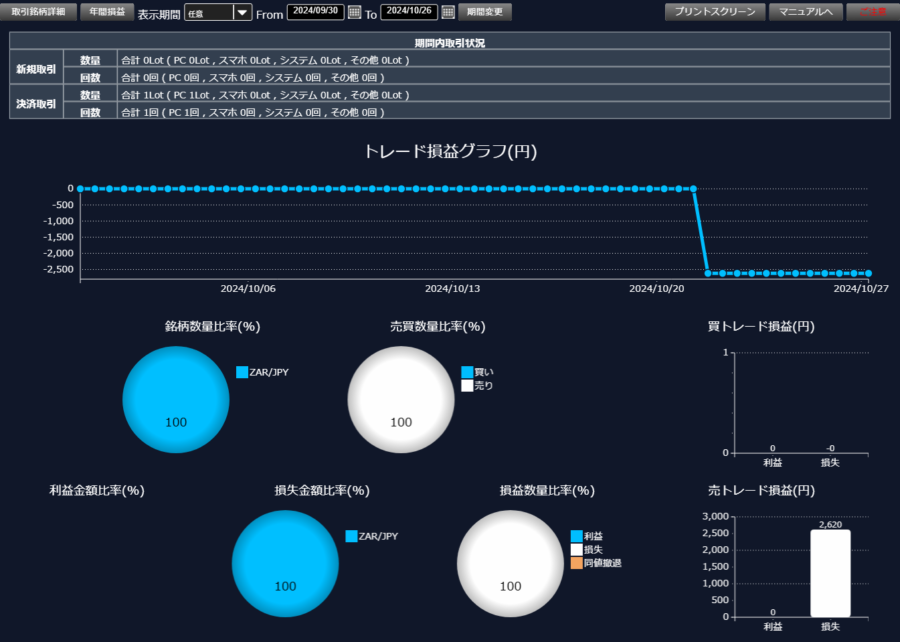Click the 2024/10/20 axis date label

(657, 289)
